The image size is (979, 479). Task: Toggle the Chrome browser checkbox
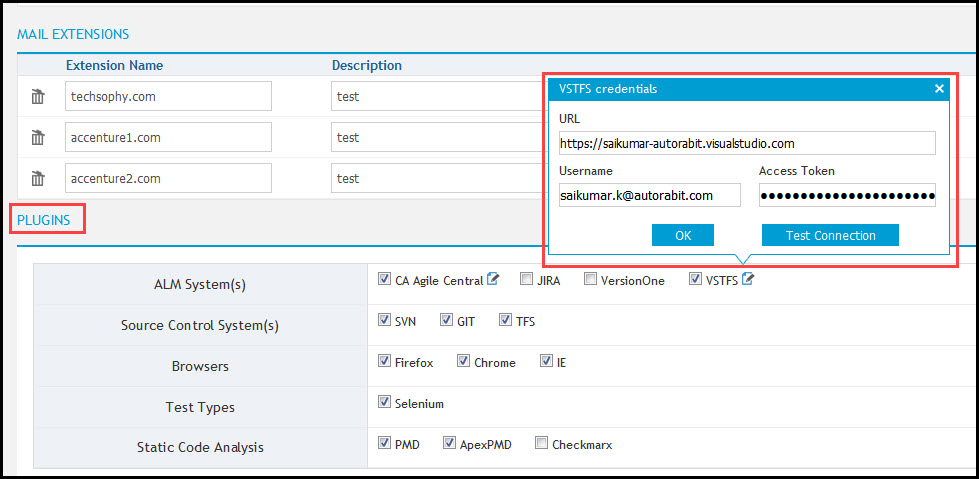point(463,361)
